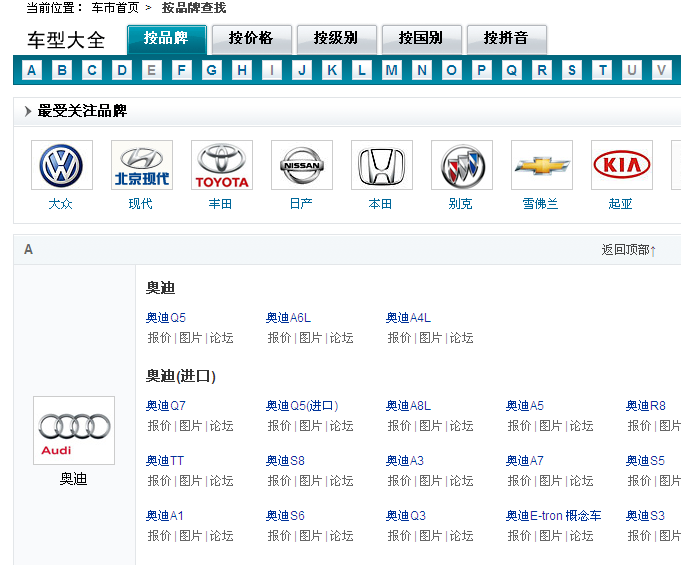Viewport: 681px width, 565px height.
Task: Switch to the 按品牌 tab
Action: (166, 39)
